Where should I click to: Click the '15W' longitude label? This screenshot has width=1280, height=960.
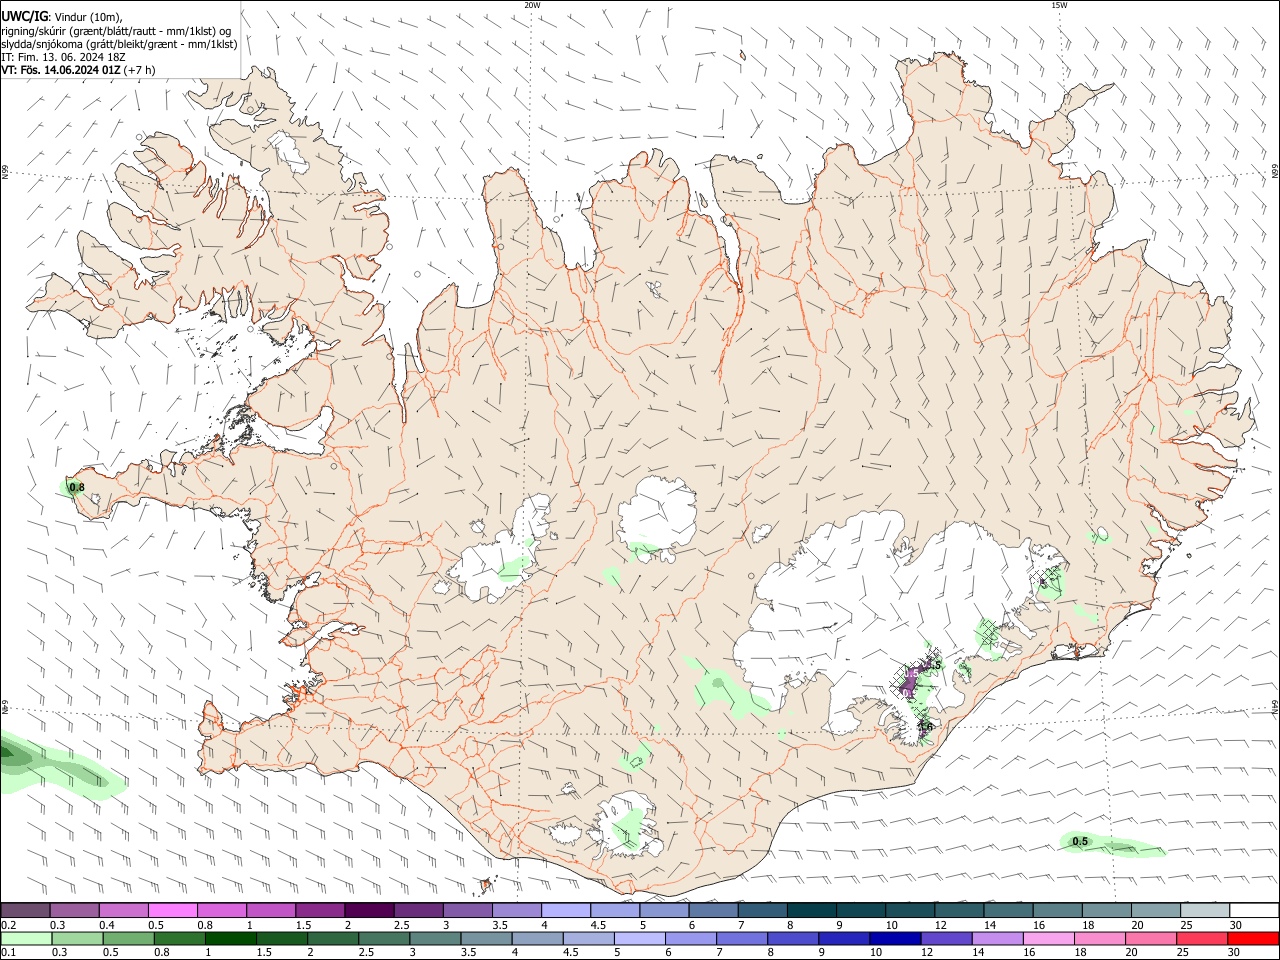click(x=1058, y=5)
